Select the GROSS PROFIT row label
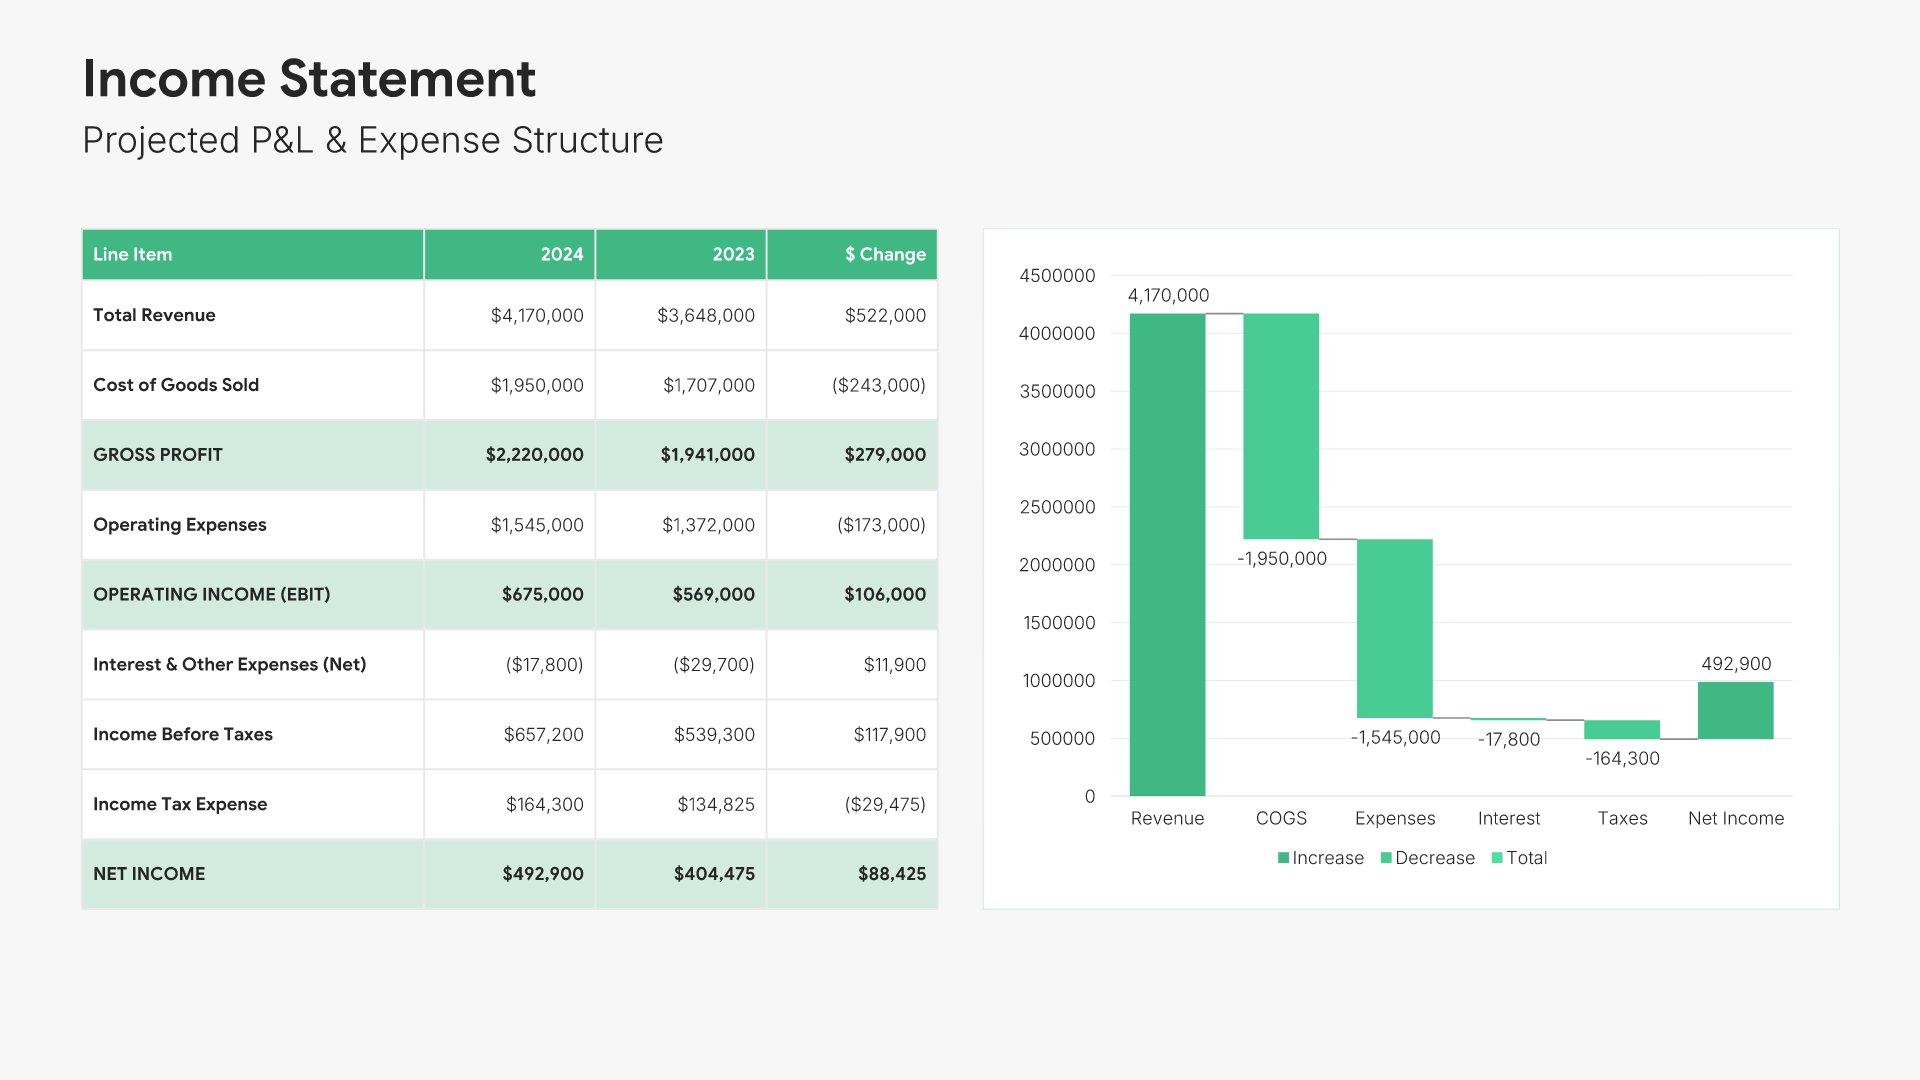1920x1080 pixels. point(158,454)
